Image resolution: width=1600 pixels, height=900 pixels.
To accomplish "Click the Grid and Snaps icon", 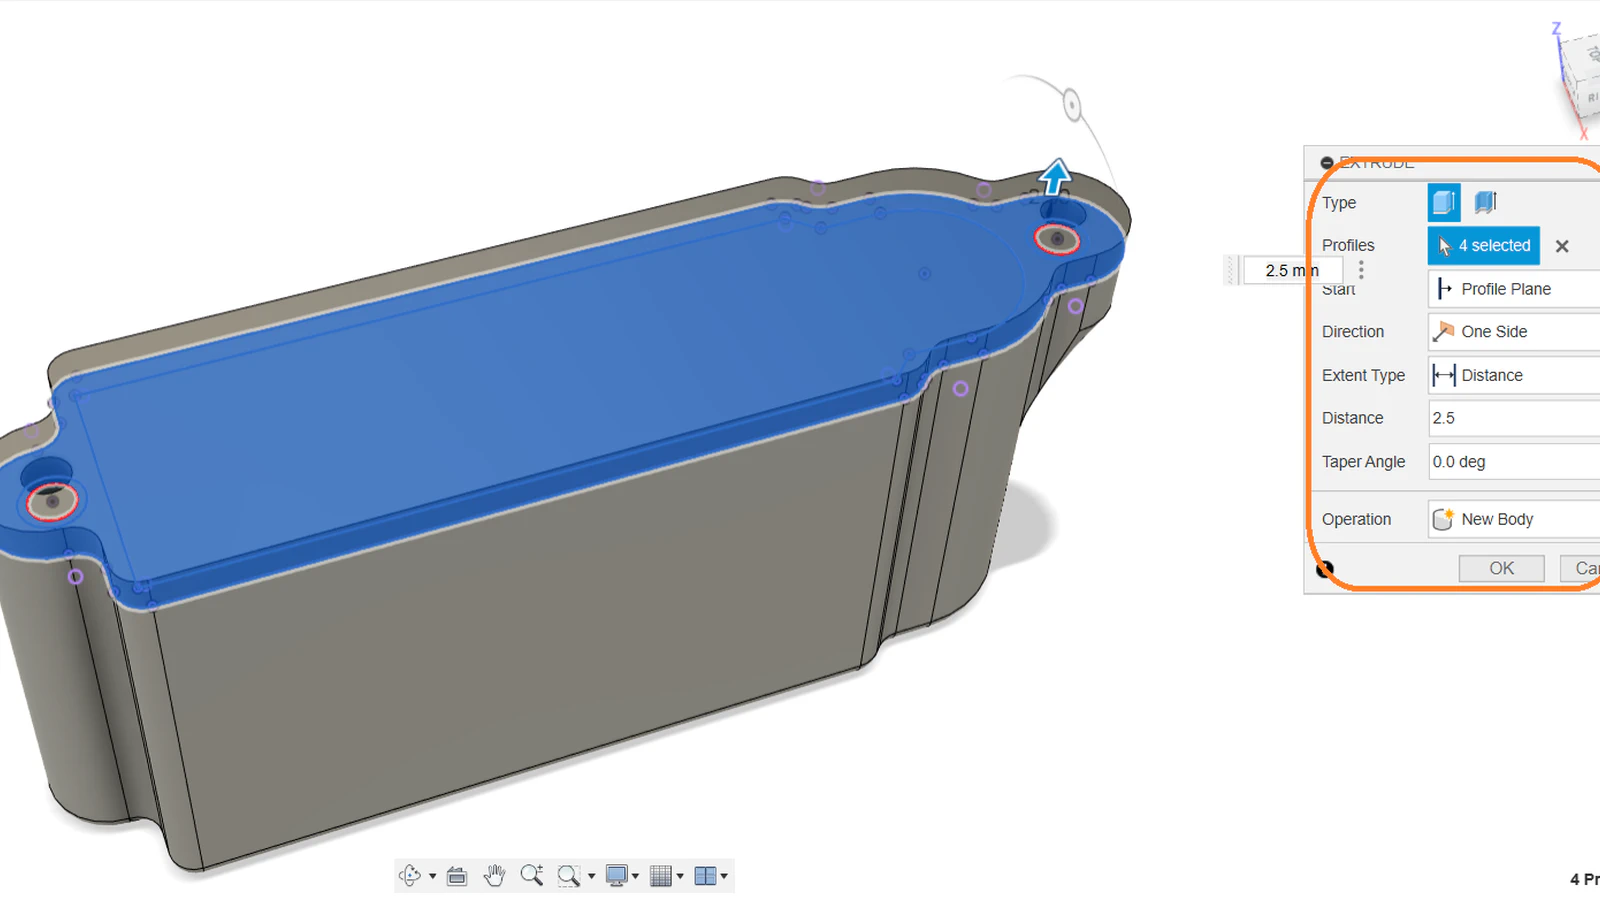I will tap(661, 876).
